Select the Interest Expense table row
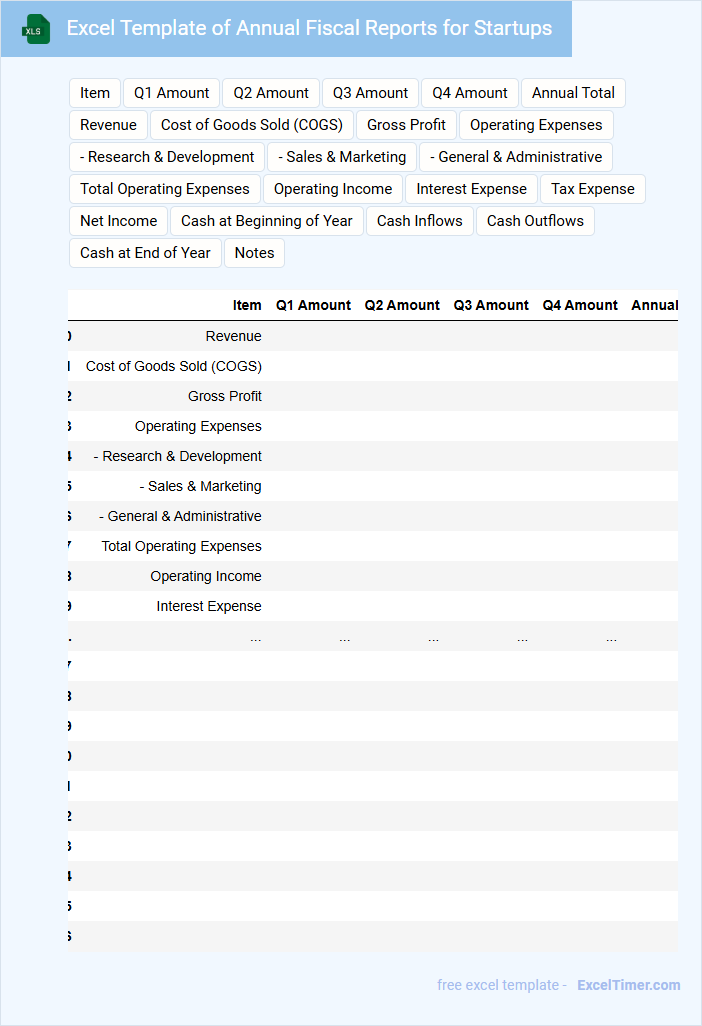The image size is (702, 1026). (x=373, y=607)
